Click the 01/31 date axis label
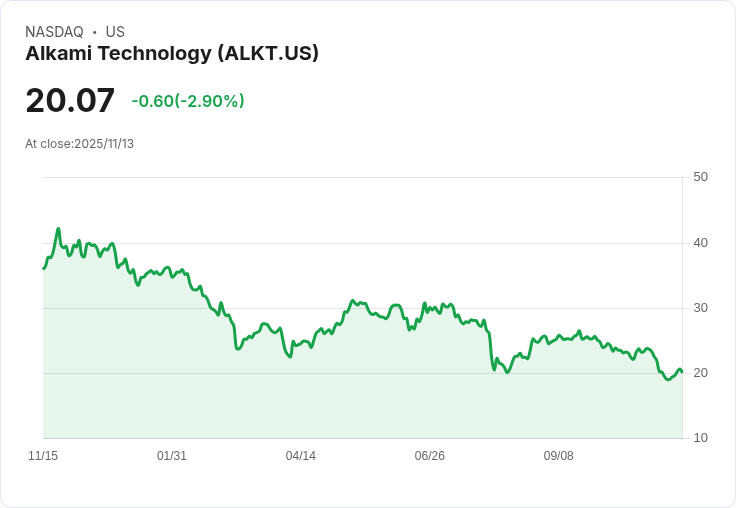The width and height of the screenshot is (736, 508). coord(172,455)
